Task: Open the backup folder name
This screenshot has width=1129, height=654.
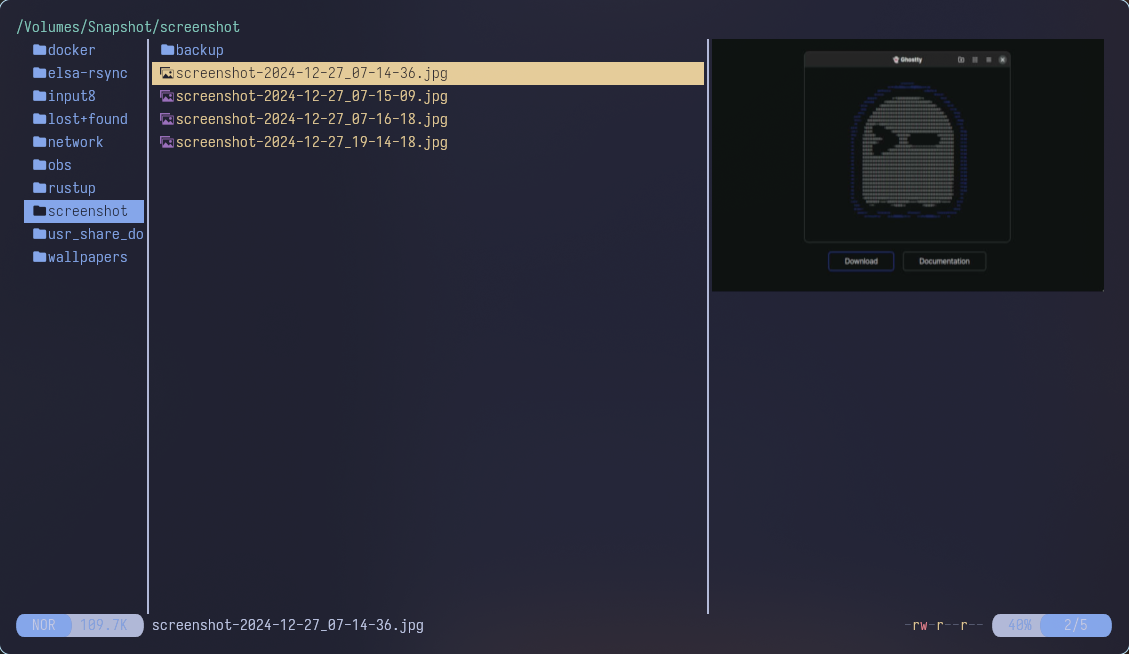Action: (199, 50)
